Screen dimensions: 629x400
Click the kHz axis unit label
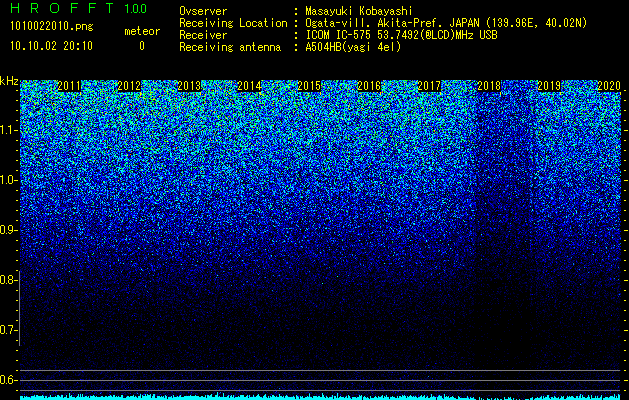point(9,81)
